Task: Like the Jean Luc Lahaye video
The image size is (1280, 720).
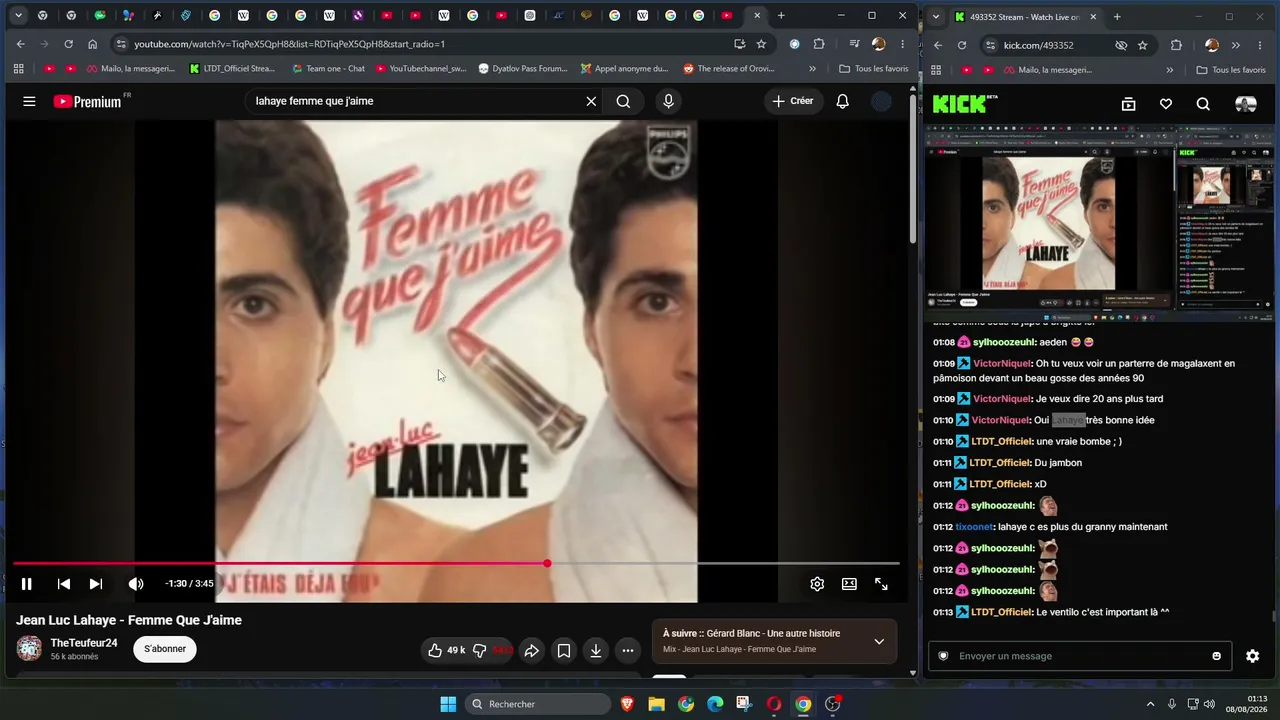Action: pyautogui.click(x=447, y=650)
